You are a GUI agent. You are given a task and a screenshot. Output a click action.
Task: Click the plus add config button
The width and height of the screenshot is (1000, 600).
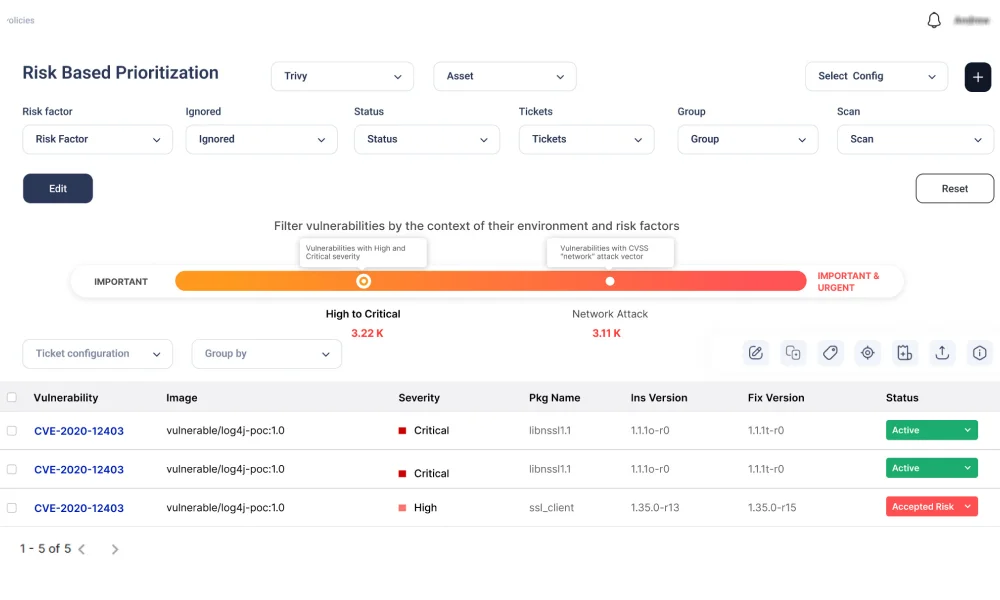tap(977, 76)
